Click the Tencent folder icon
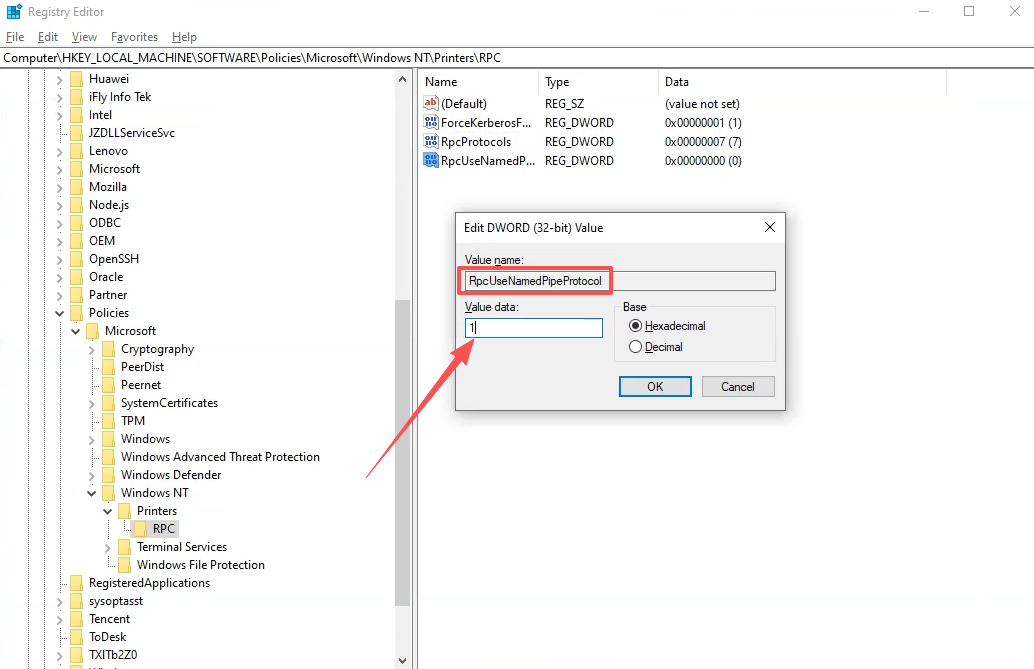 [x=76, y=619]
